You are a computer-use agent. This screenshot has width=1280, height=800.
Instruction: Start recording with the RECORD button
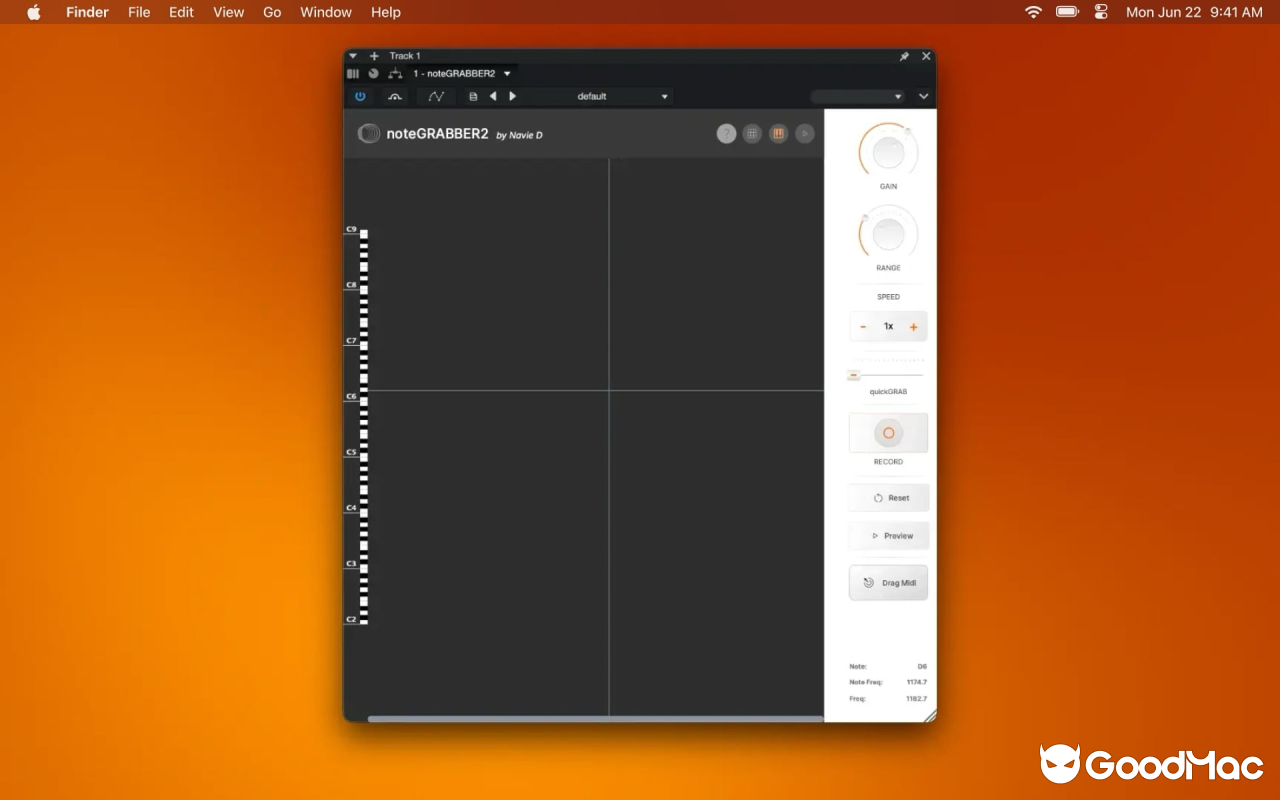coord(888,433)
